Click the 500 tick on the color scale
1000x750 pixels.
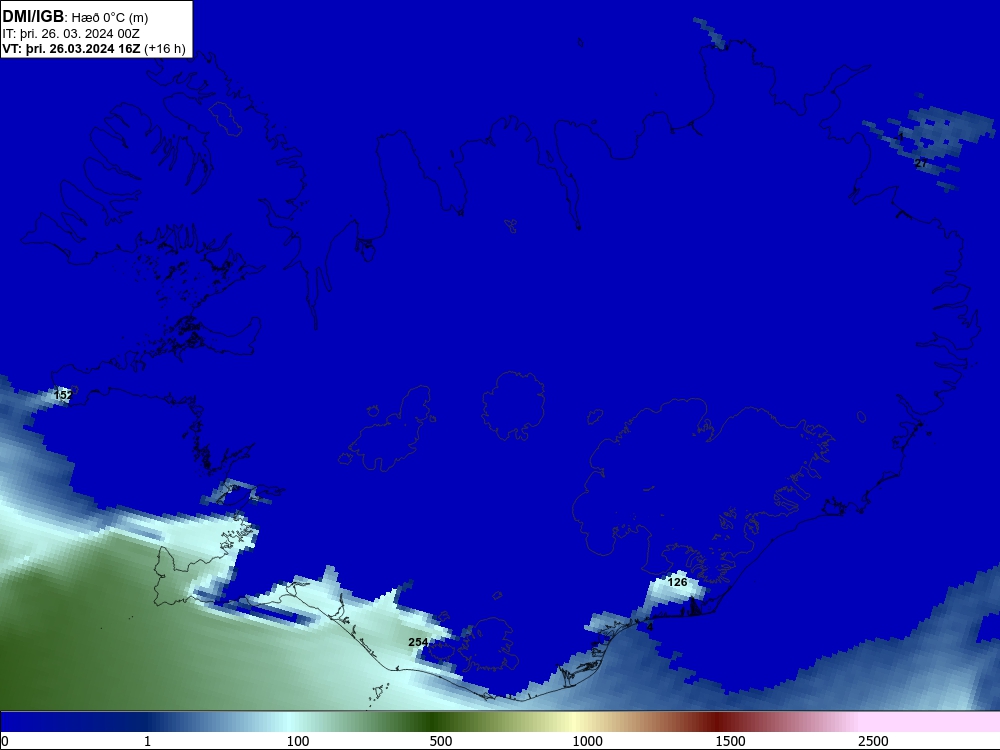[441, 741]
